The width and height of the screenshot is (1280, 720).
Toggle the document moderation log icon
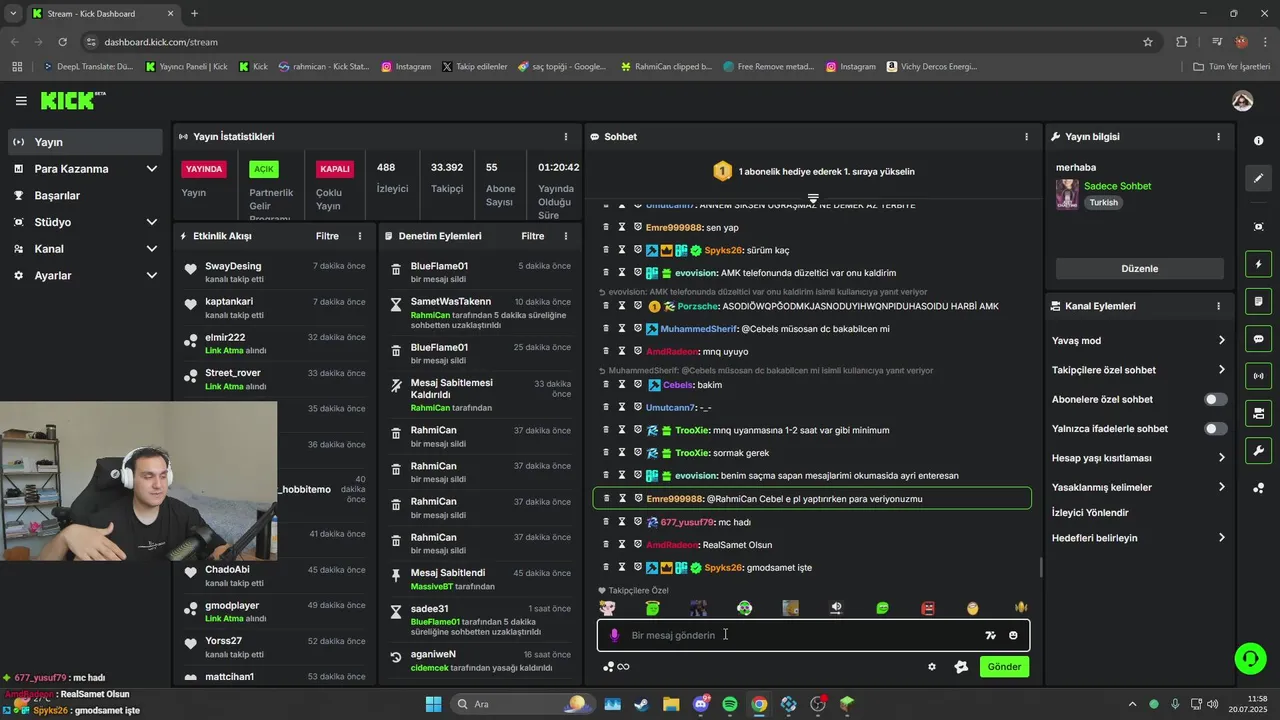(x=1258, y=302)
